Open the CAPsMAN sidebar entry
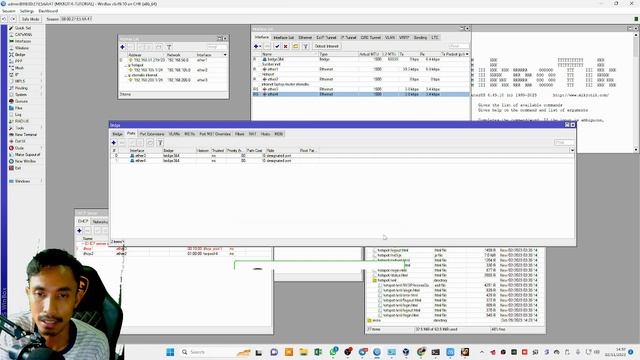This screenshot has height=360, width=640. coord(23,35)
